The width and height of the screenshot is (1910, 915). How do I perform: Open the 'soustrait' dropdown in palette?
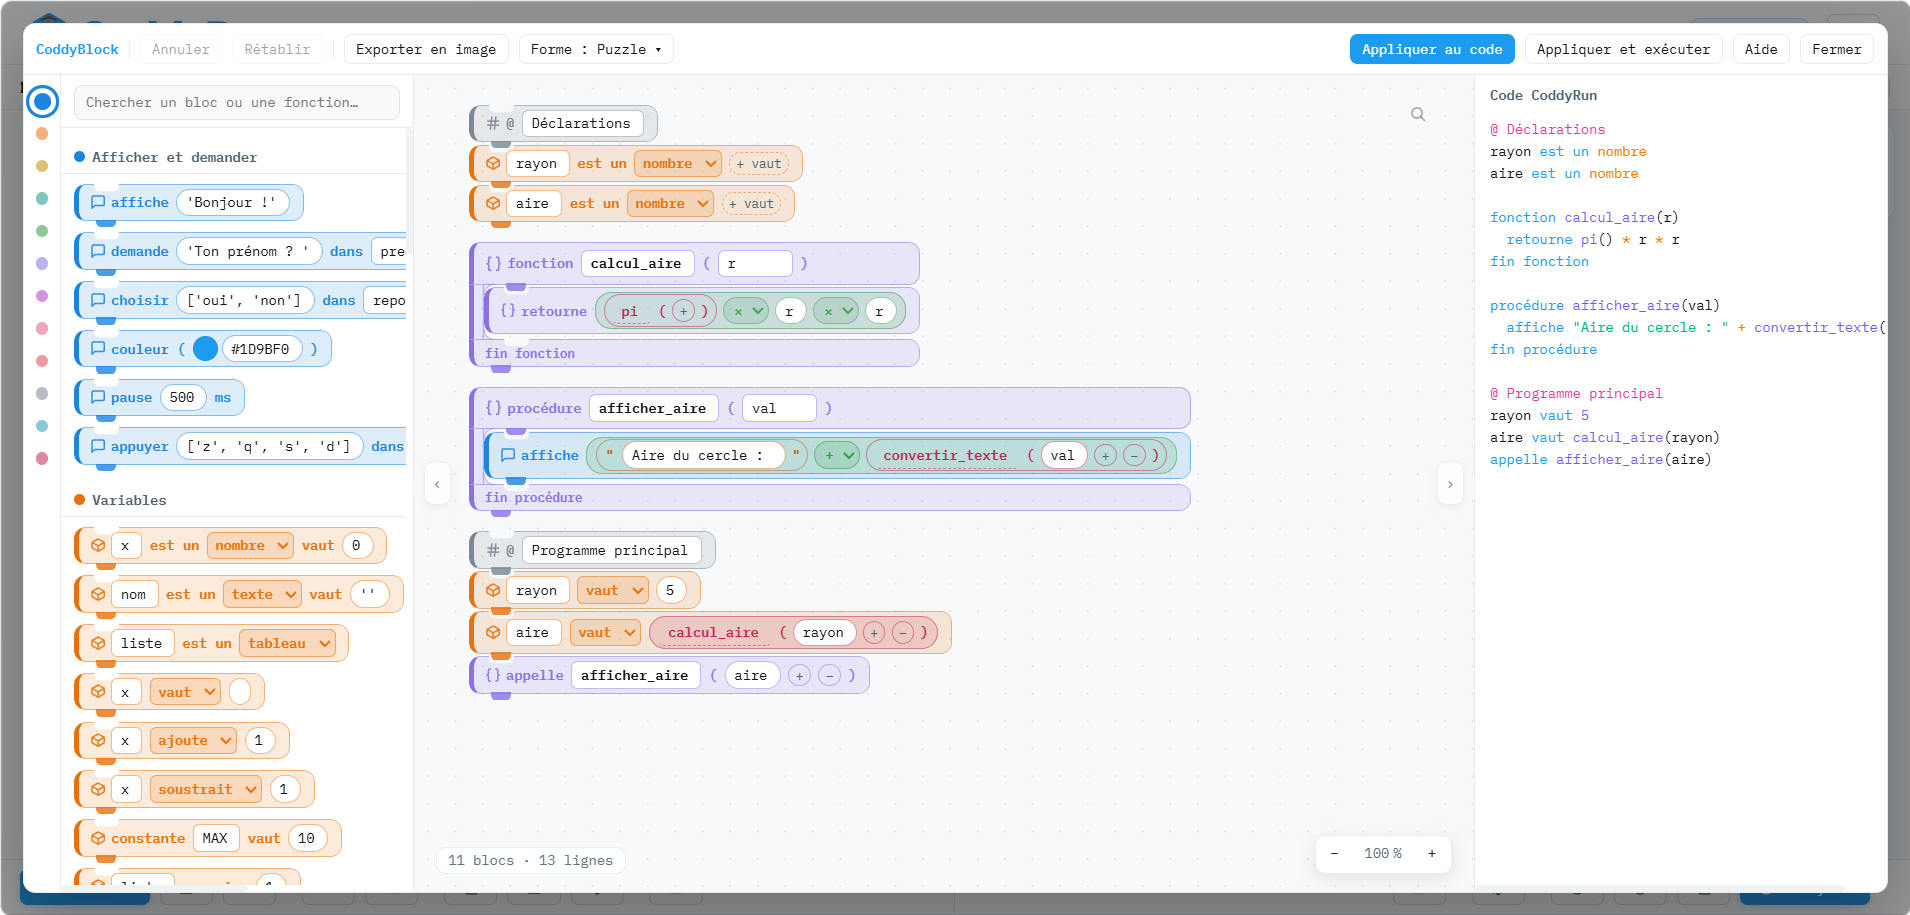tap(206, 789)
